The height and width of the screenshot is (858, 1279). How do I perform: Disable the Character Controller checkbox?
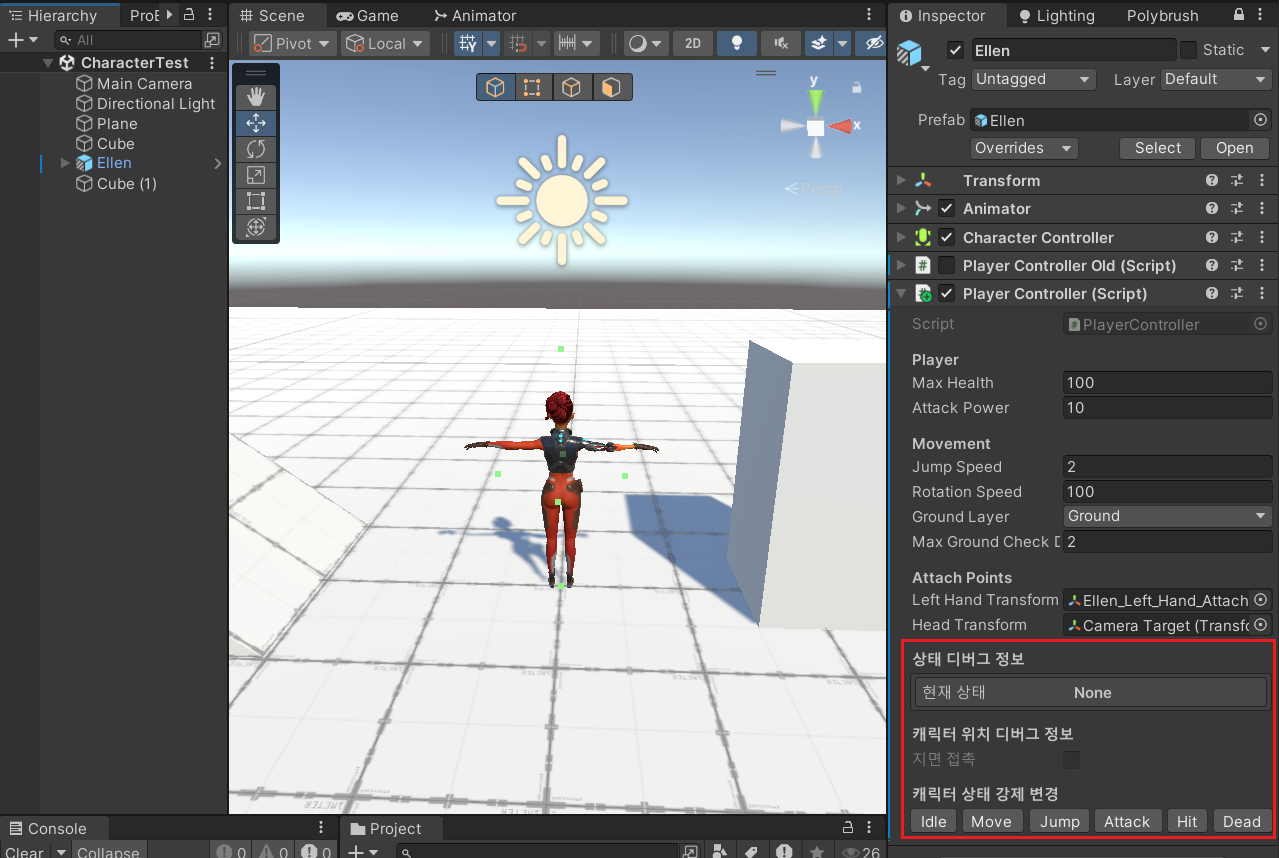(947, 237)
